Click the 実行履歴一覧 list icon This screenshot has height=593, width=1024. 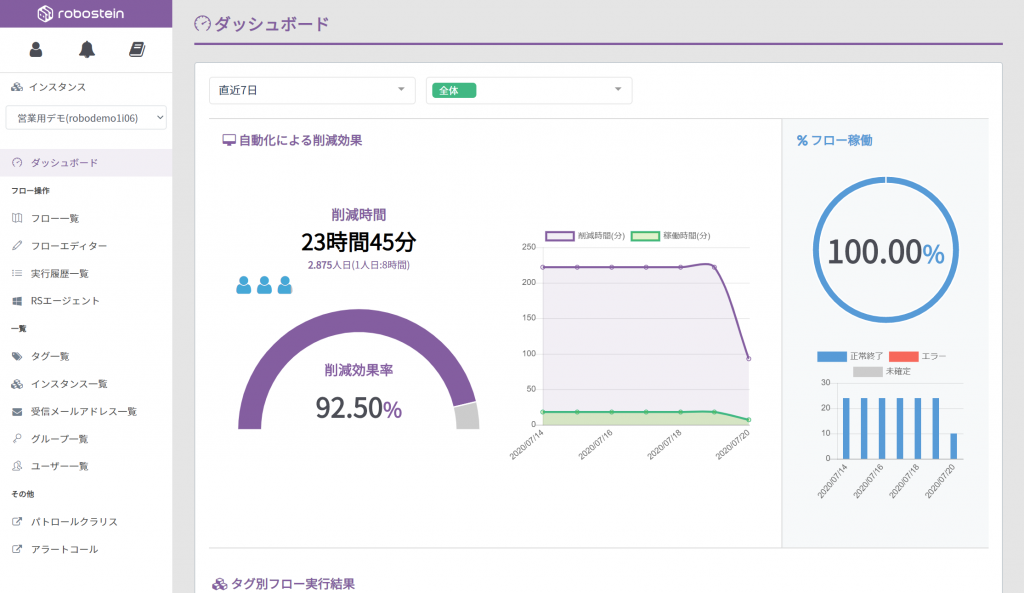(17, 273)
